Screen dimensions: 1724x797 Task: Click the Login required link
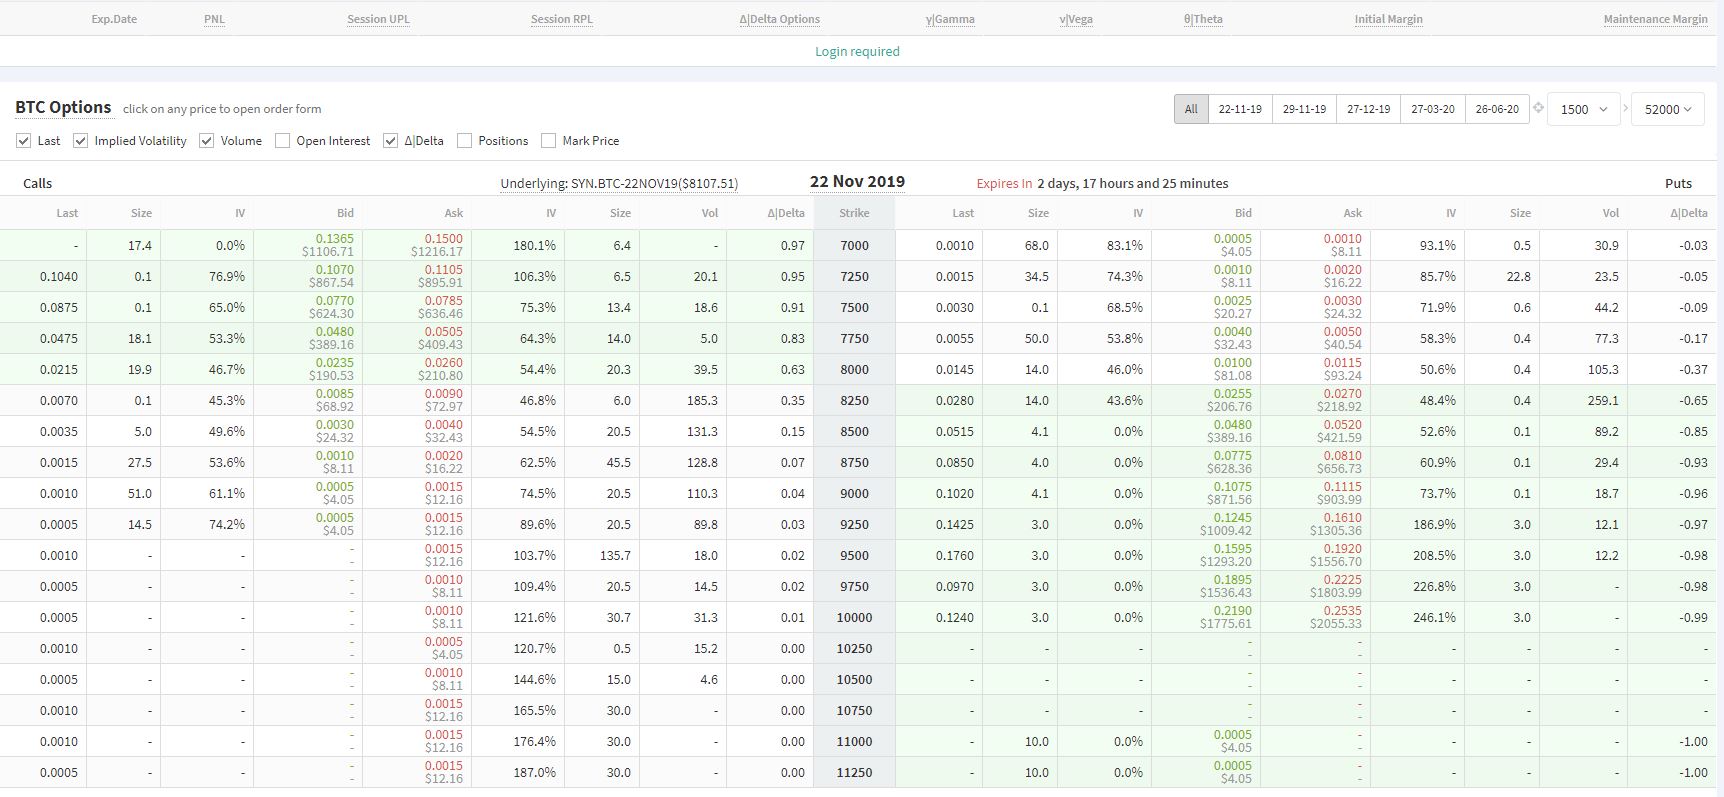coord(857,52)
